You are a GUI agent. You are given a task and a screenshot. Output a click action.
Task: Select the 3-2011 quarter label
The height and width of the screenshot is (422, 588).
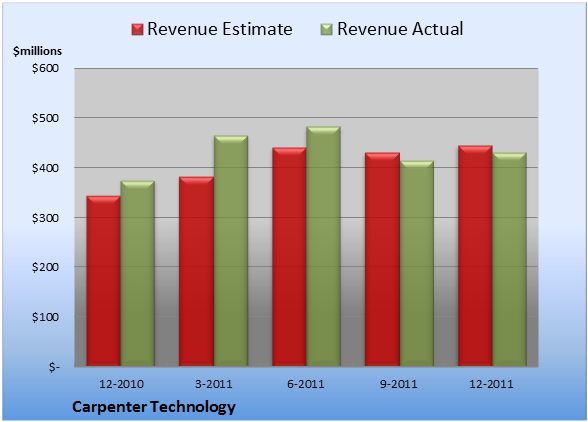214,384
